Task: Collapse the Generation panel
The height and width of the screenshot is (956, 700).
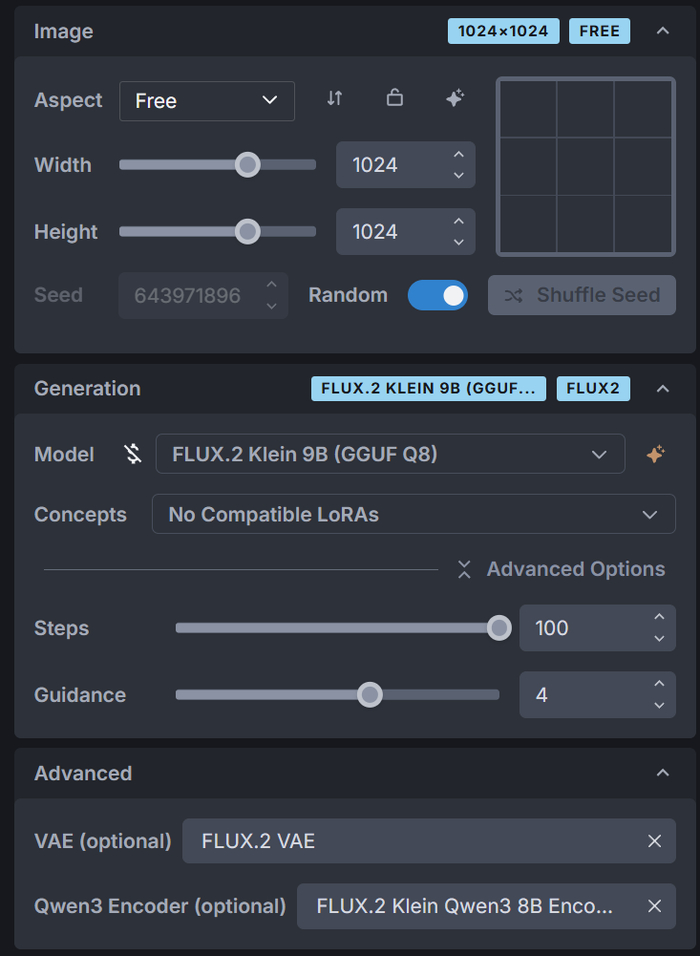Action: click(662, 388)
